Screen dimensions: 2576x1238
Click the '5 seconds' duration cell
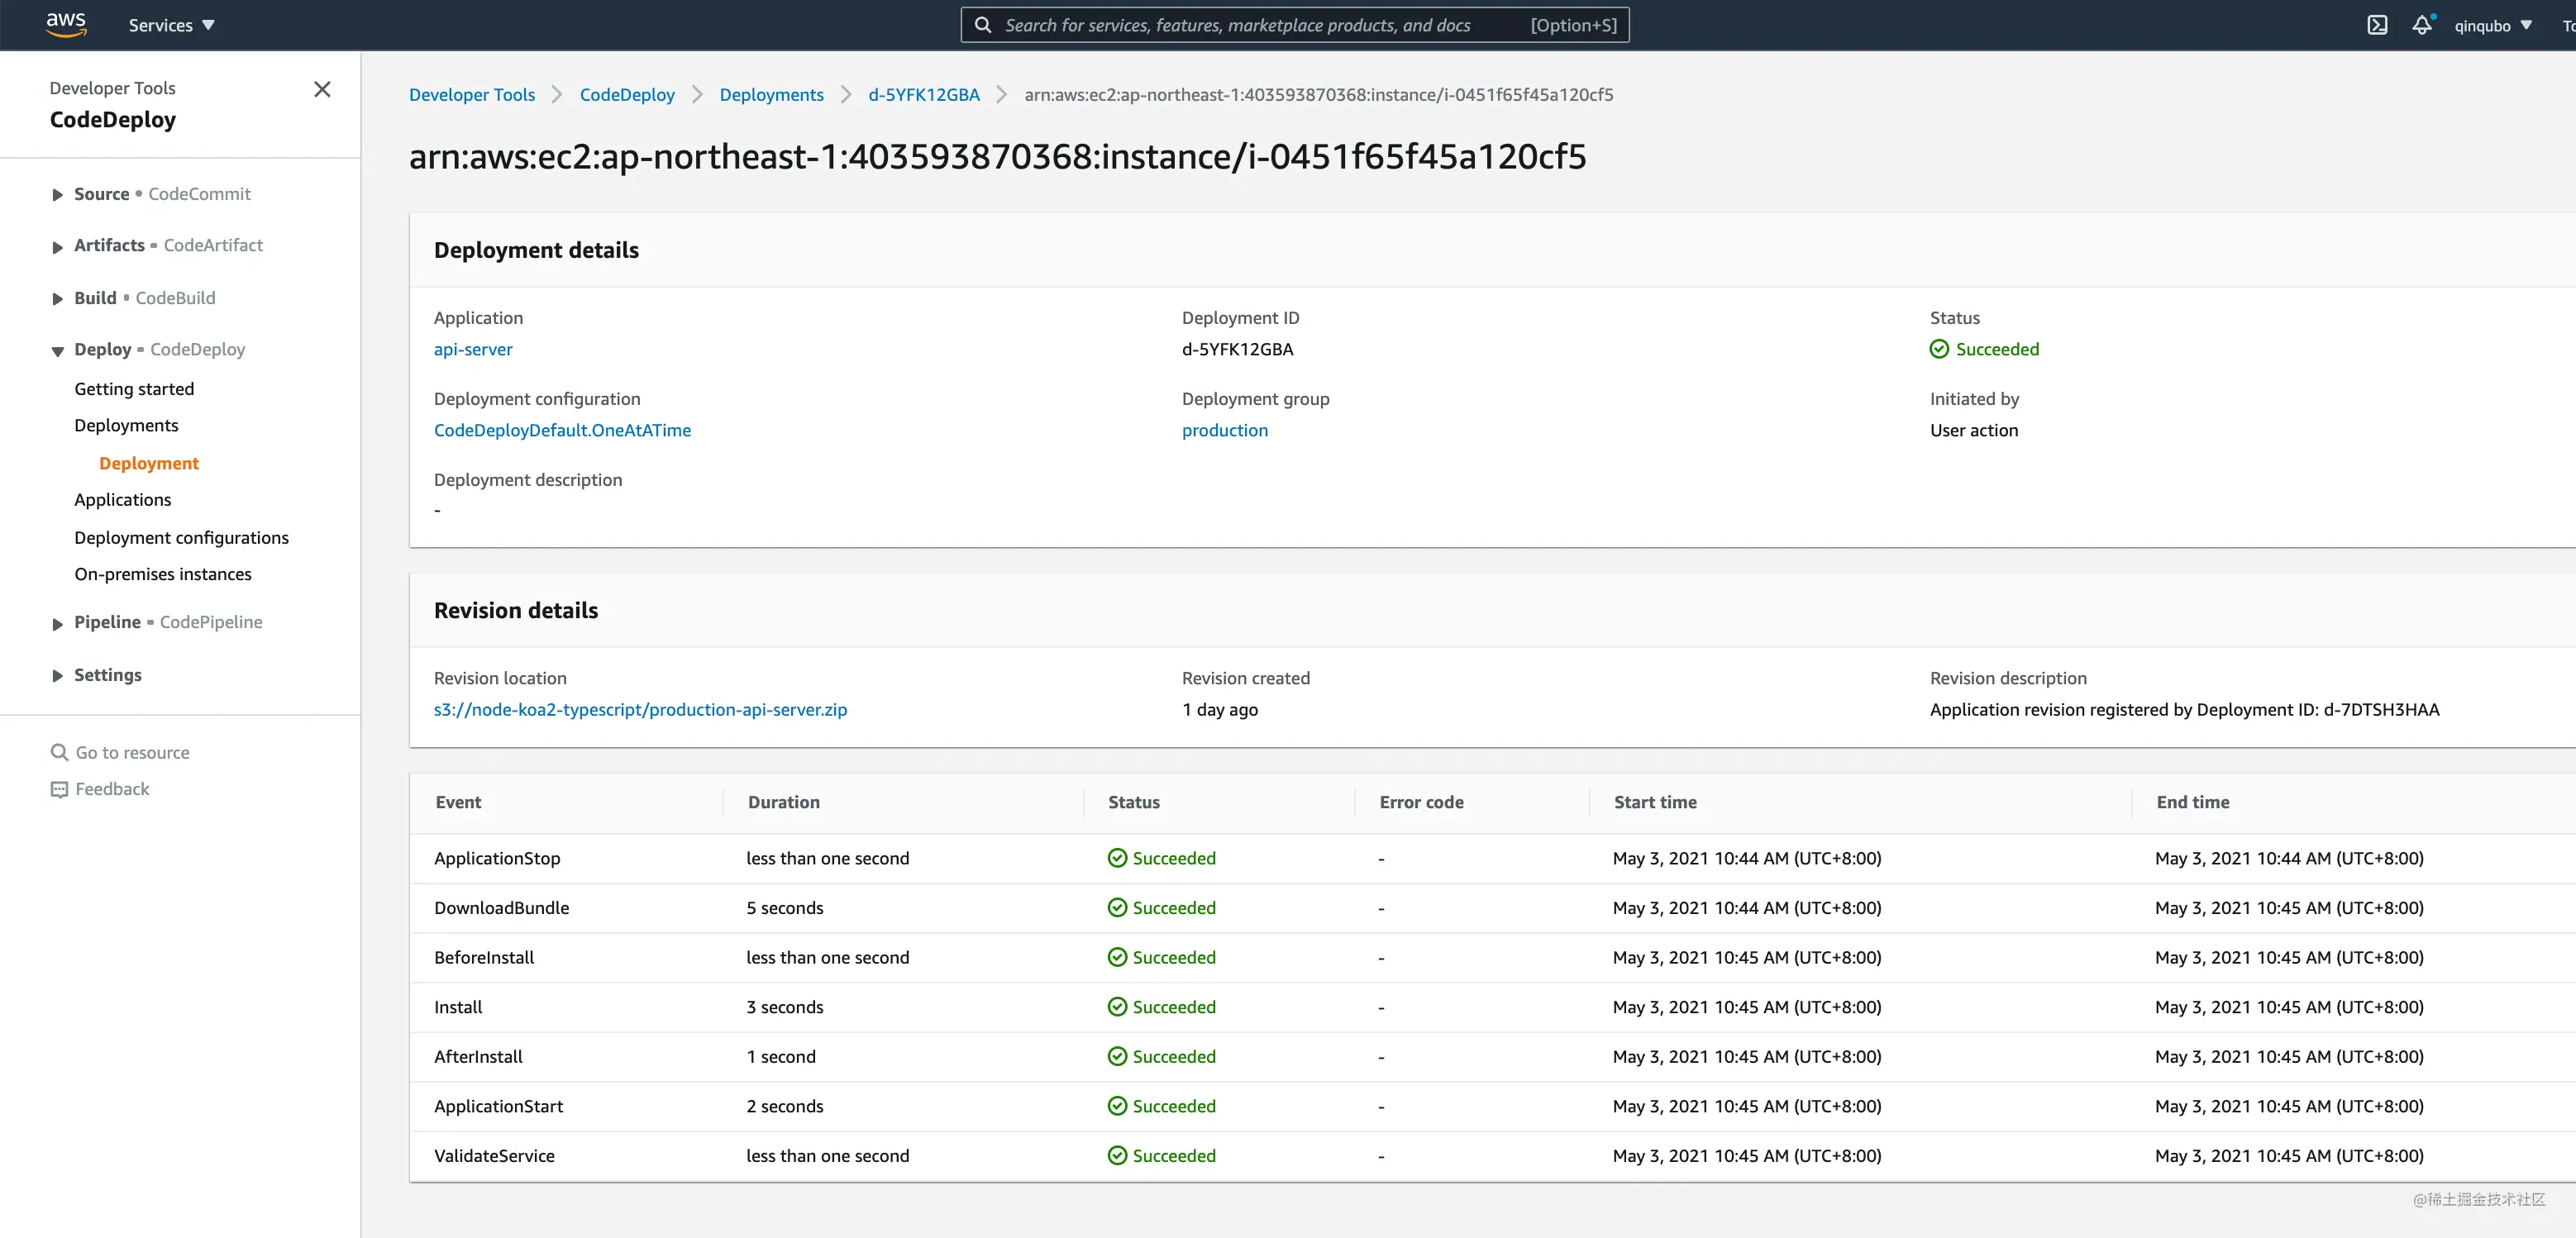784,908
